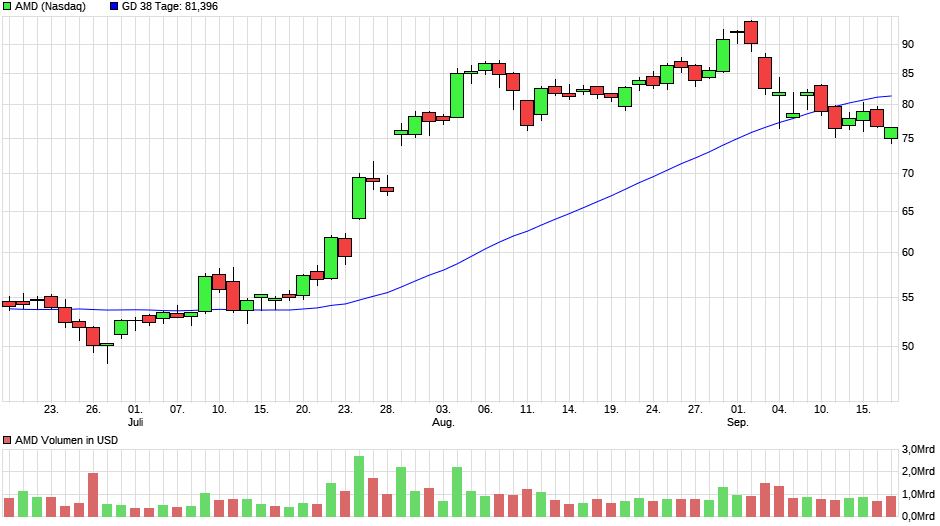Click the '26.' date axis label
940x526 pixels.
click(93, 410)
